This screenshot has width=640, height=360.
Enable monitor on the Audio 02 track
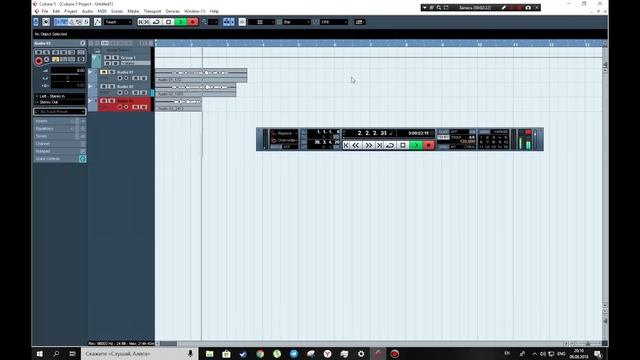point(126,93)
